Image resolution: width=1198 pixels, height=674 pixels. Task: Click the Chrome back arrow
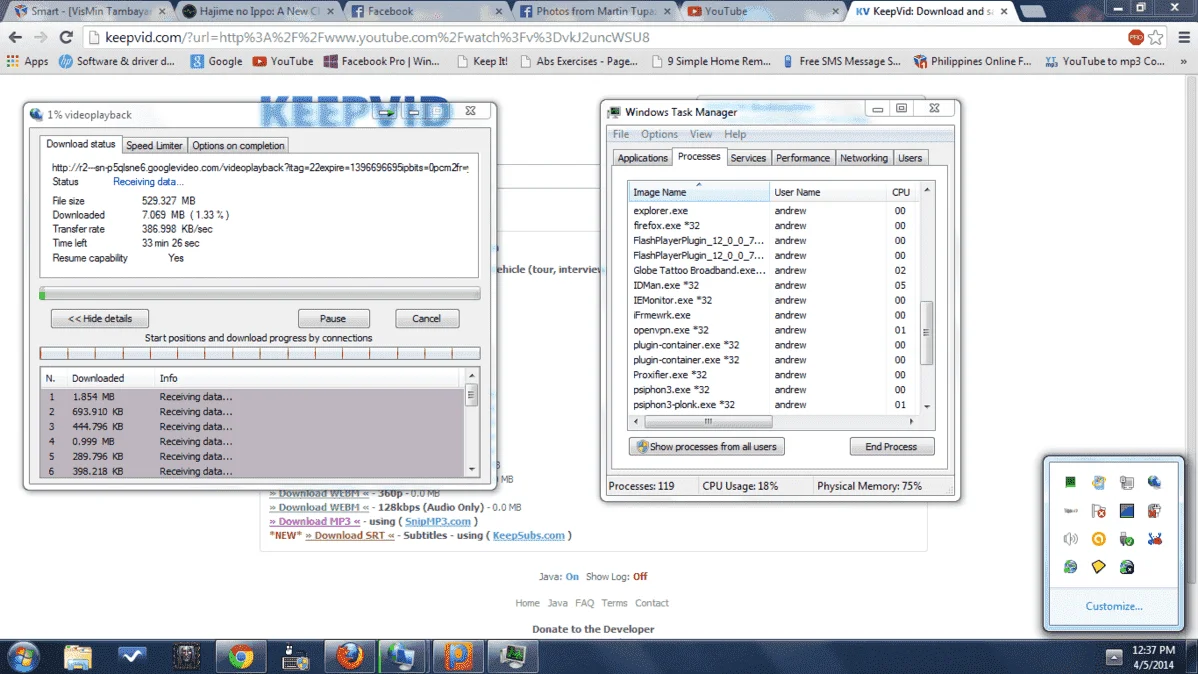(15, 37)
